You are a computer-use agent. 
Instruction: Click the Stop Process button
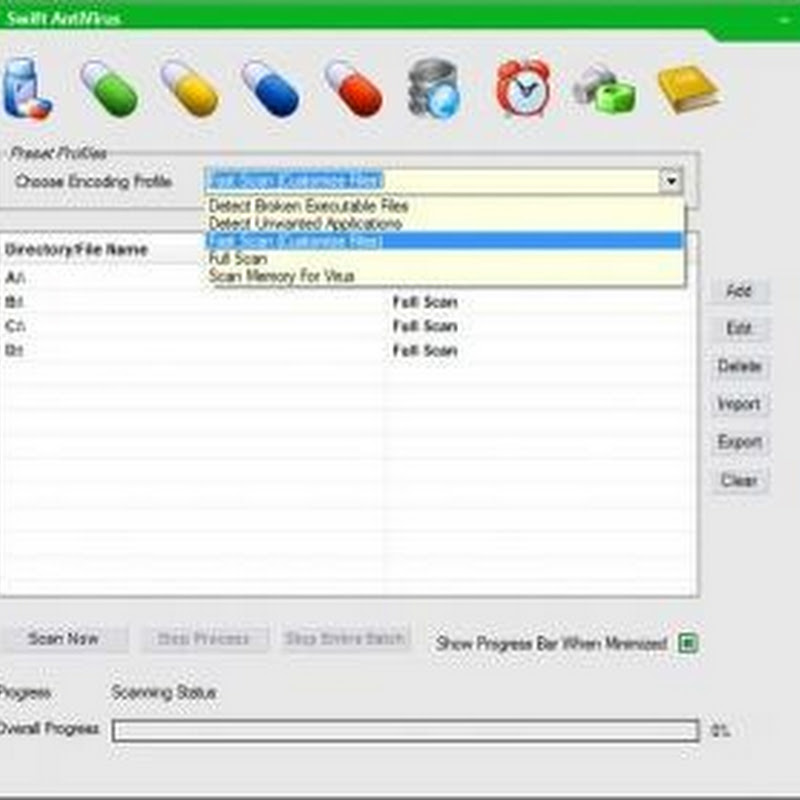204,638
